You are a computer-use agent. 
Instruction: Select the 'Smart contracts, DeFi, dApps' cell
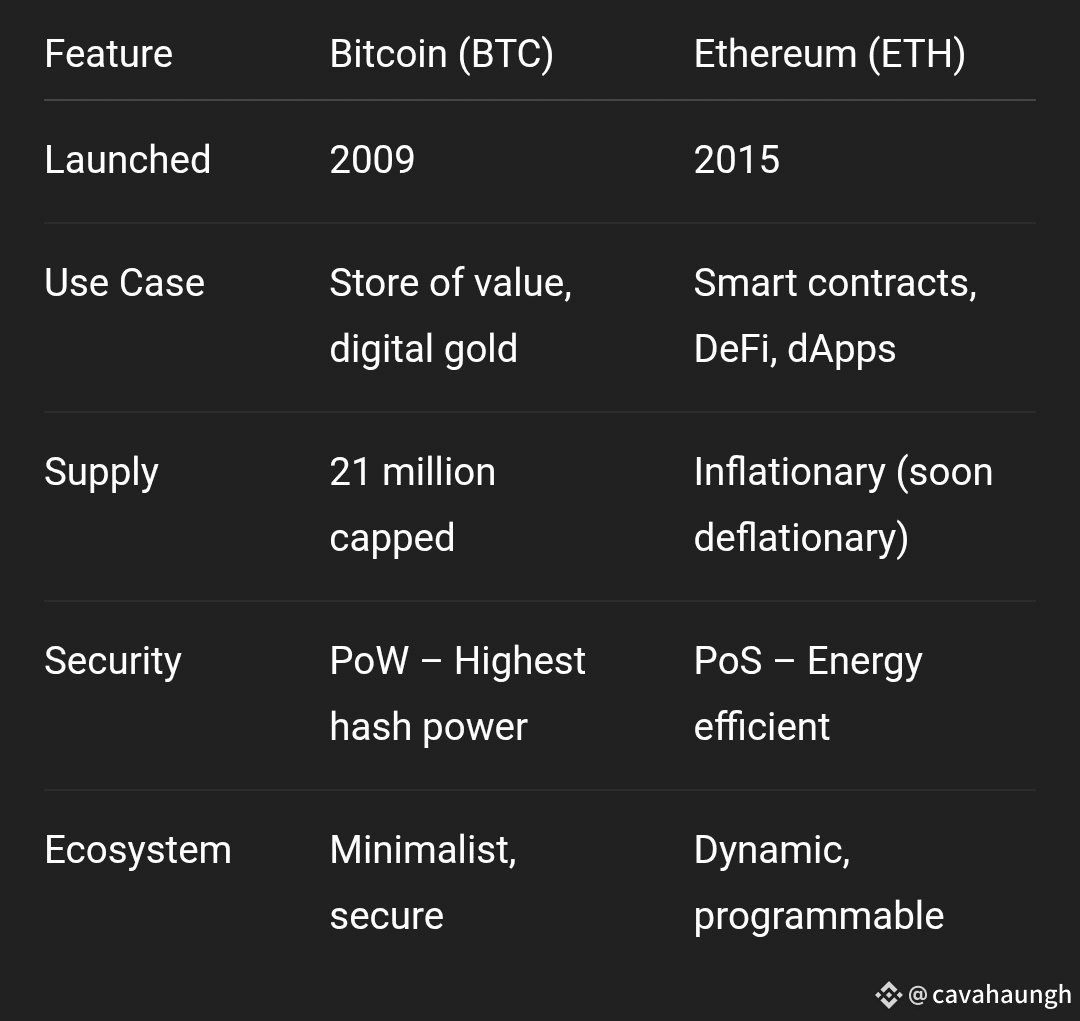tap(835, 316)
